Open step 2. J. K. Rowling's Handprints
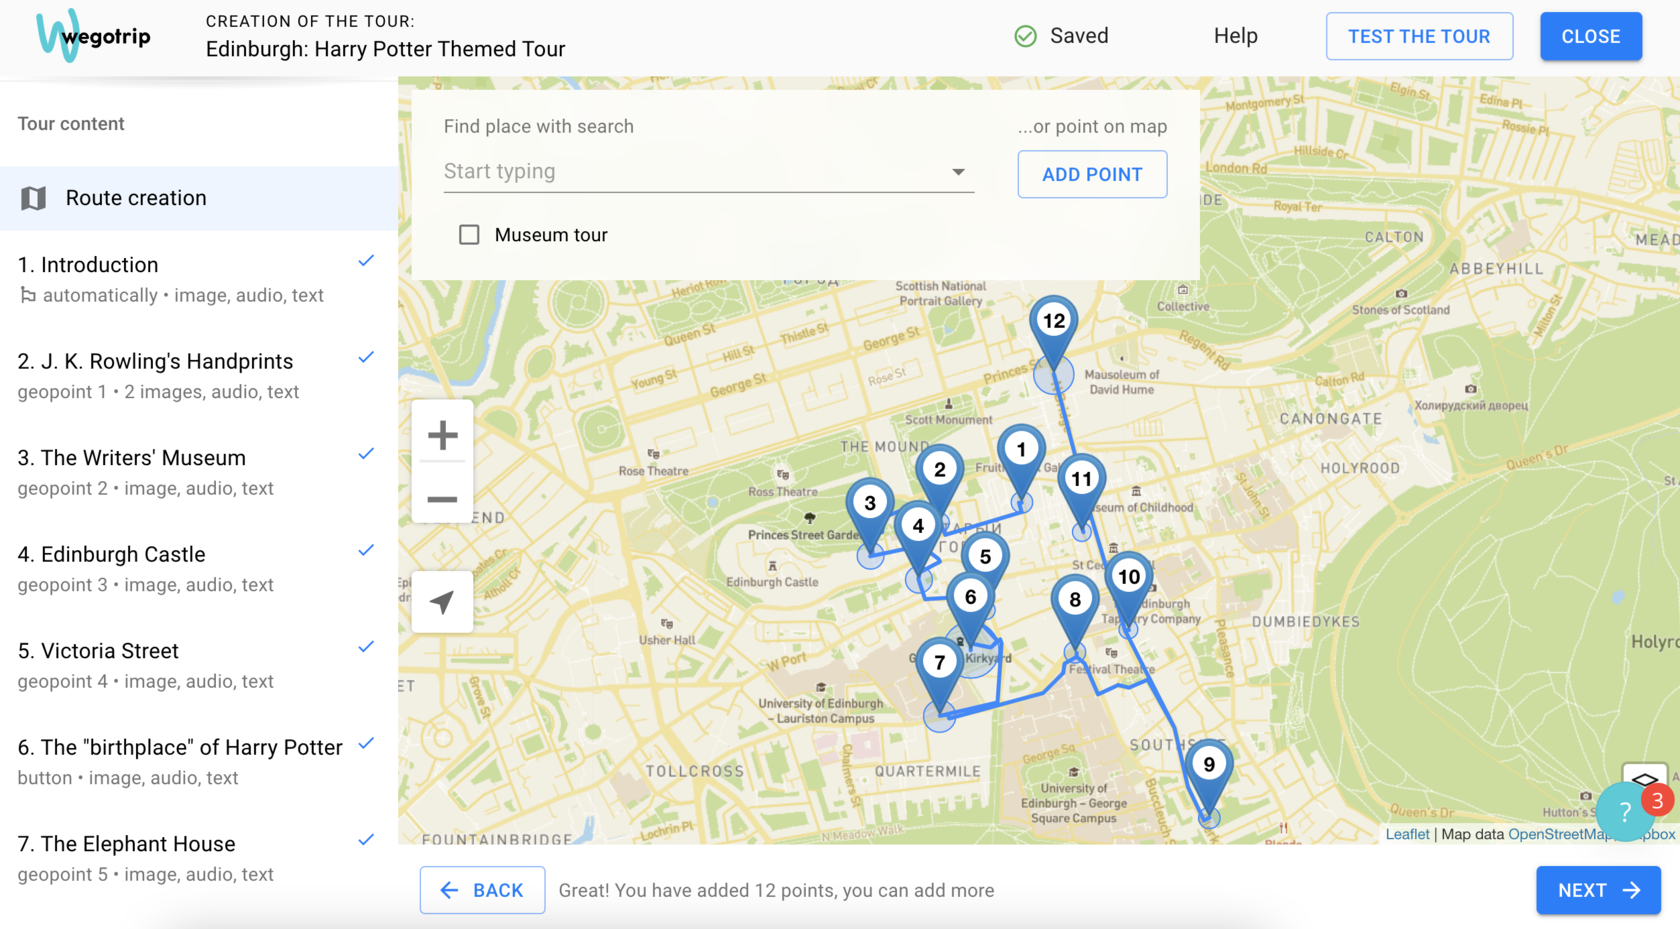Image resolution: width=1680 pixels, height=929 pixels. [199, 376]
